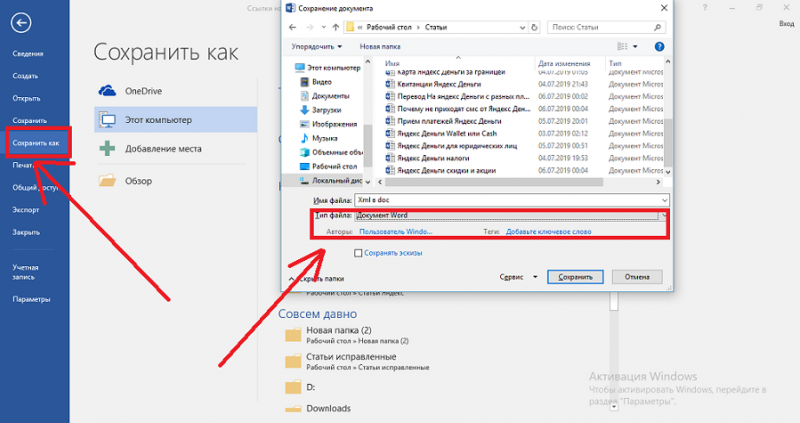Click the back arrow circle in Word backstage
Screen dimensions: 800x423
(x=21, y=23)
